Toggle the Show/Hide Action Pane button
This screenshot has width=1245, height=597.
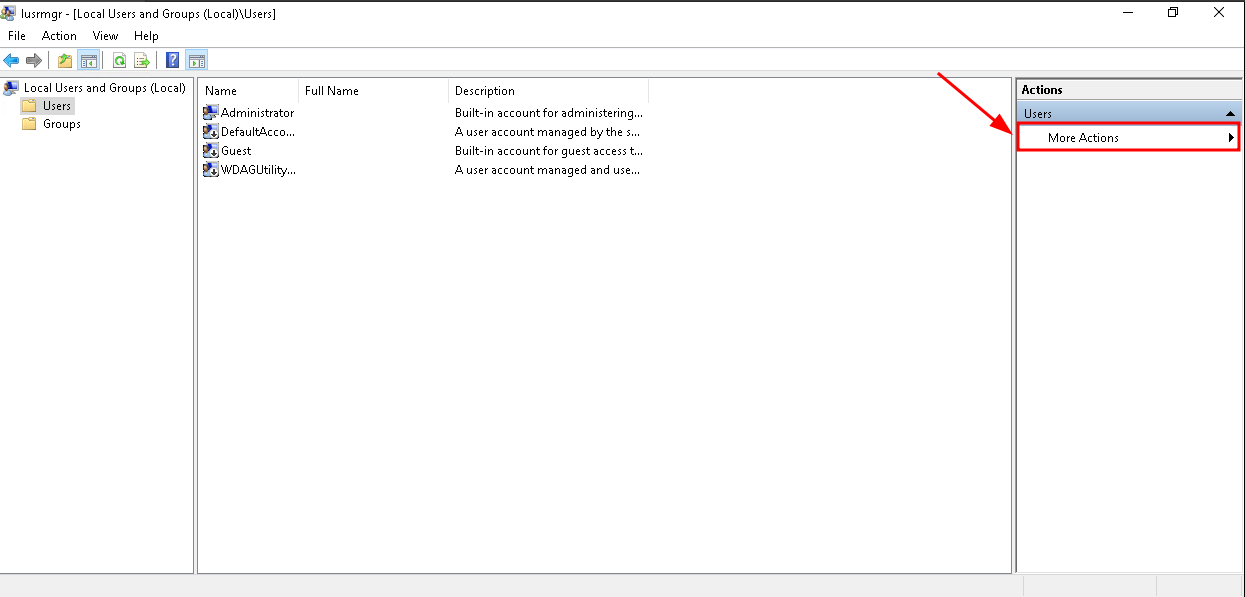click(196, 60)
